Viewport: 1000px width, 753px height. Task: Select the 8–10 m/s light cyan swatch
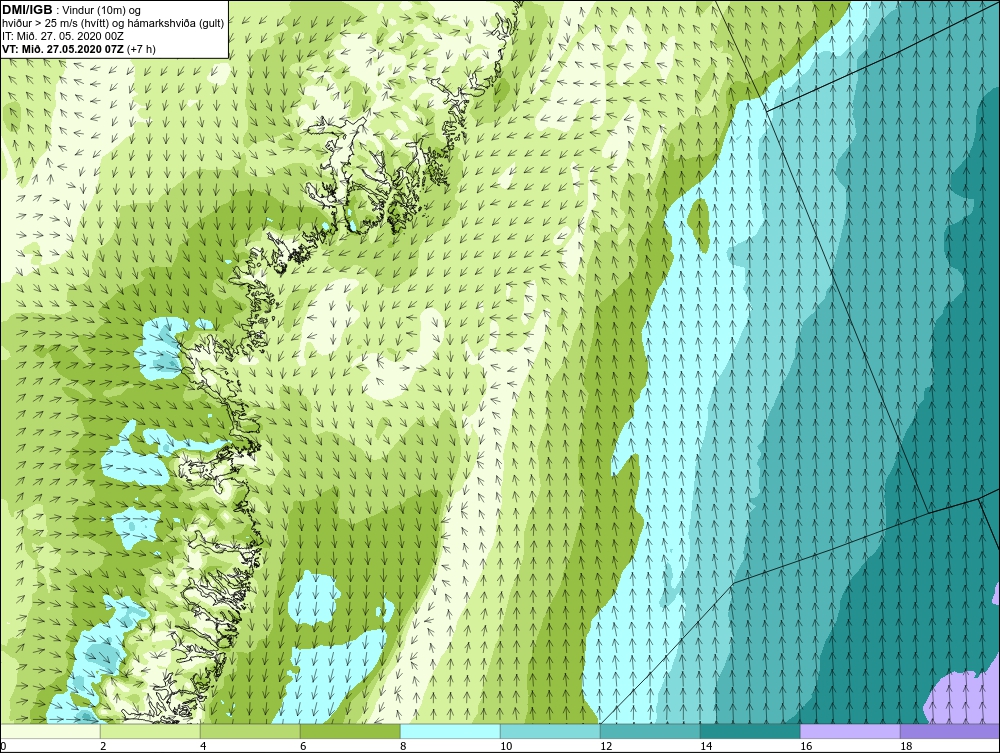(x=450, y=731)
